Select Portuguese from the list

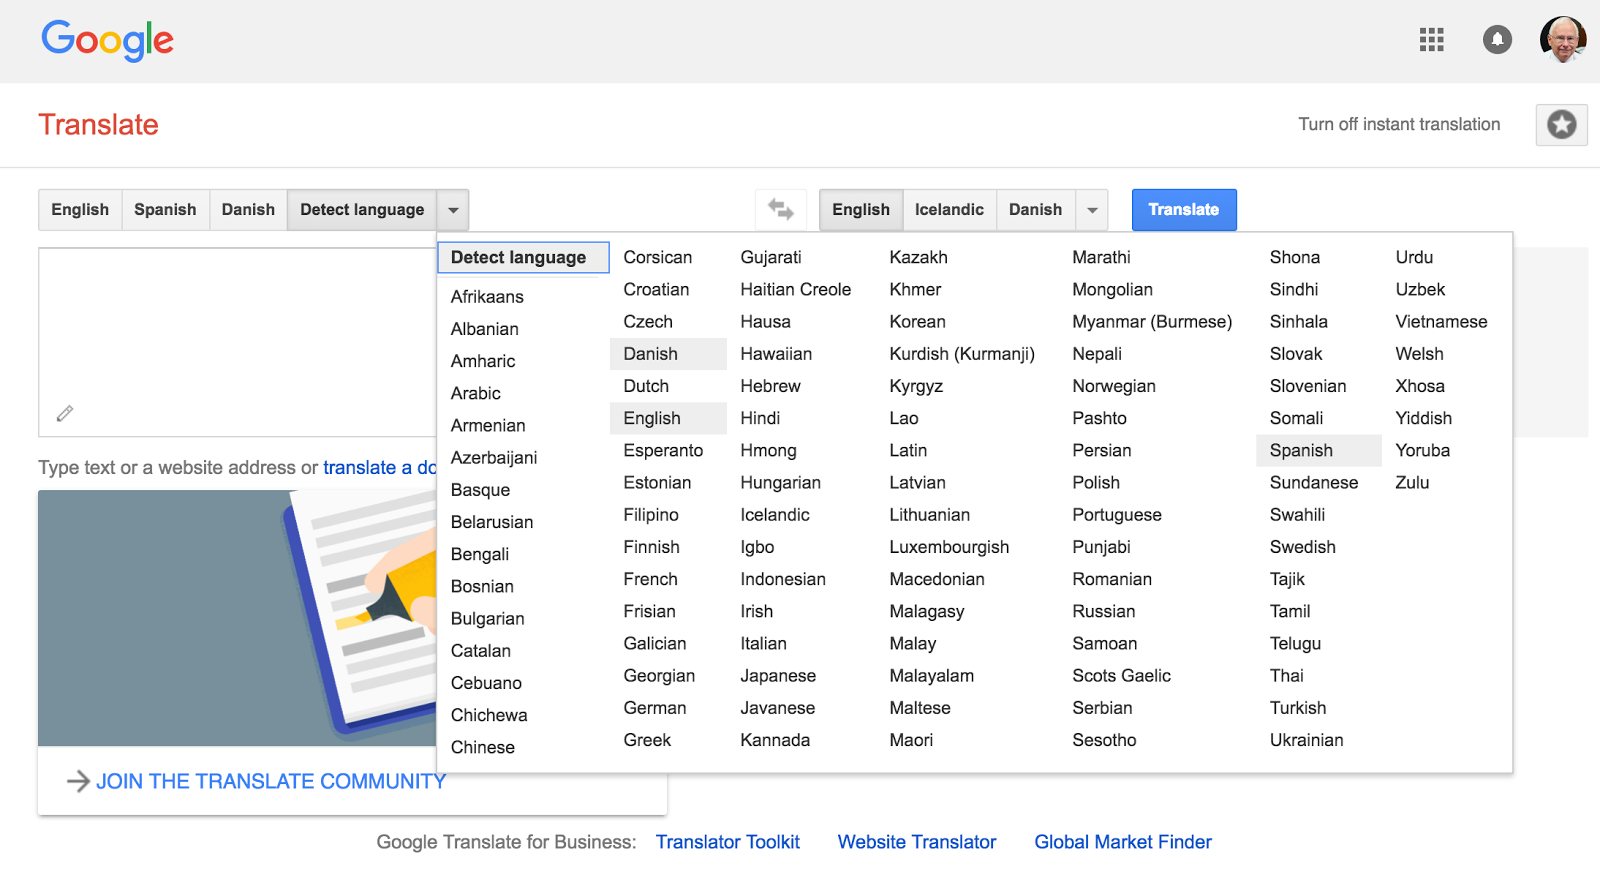(1117, 515)
